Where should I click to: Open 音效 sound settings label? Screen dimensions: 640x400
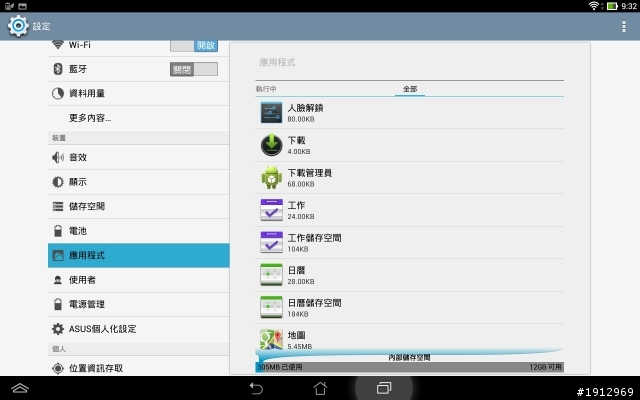[x=78, y=157]
